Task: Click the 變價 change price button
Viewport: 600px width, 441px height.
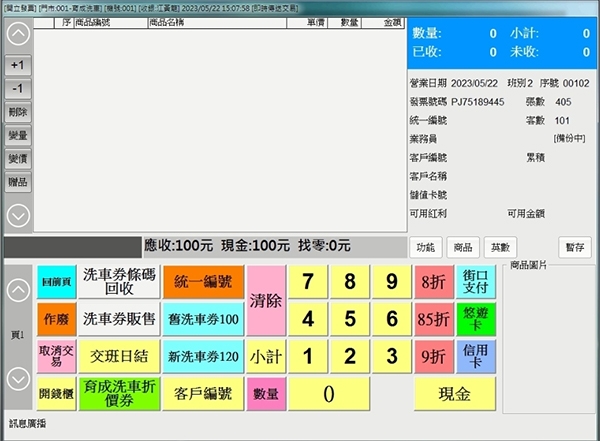Action: 18,159
